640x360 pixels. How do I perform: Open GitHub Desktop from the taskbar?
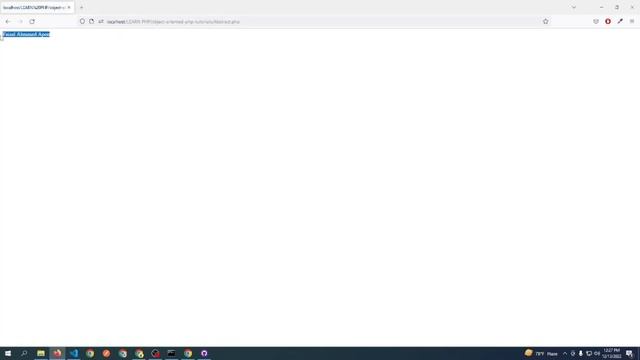point(204,353)
